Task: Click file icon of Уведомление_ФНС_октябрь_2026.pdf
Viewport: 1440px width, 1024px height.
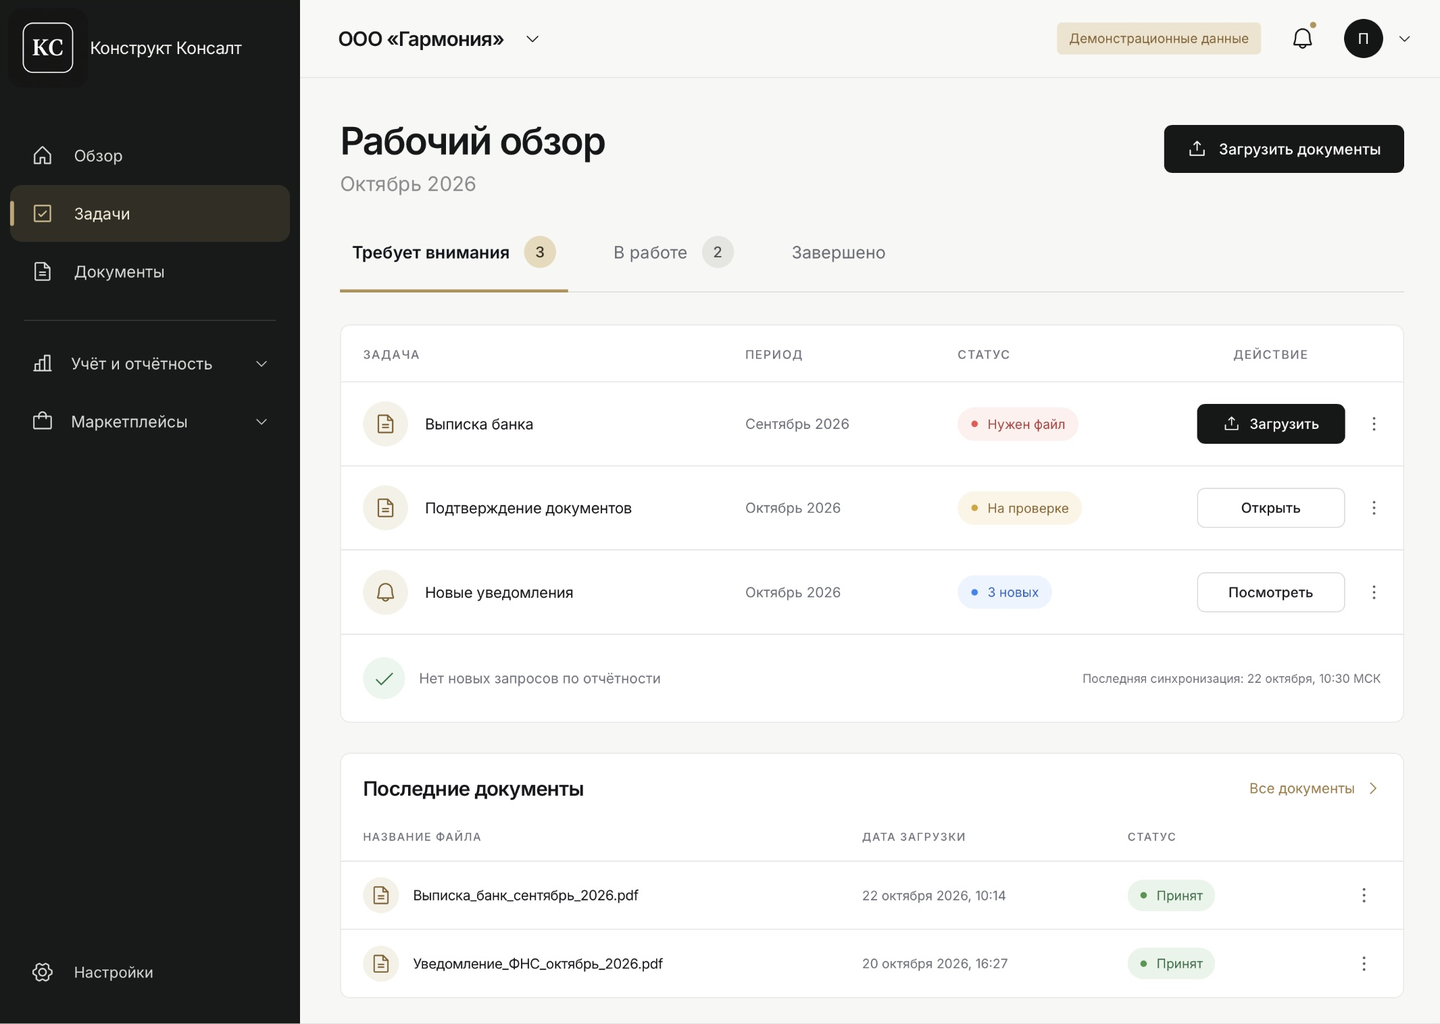Action: 381,963
